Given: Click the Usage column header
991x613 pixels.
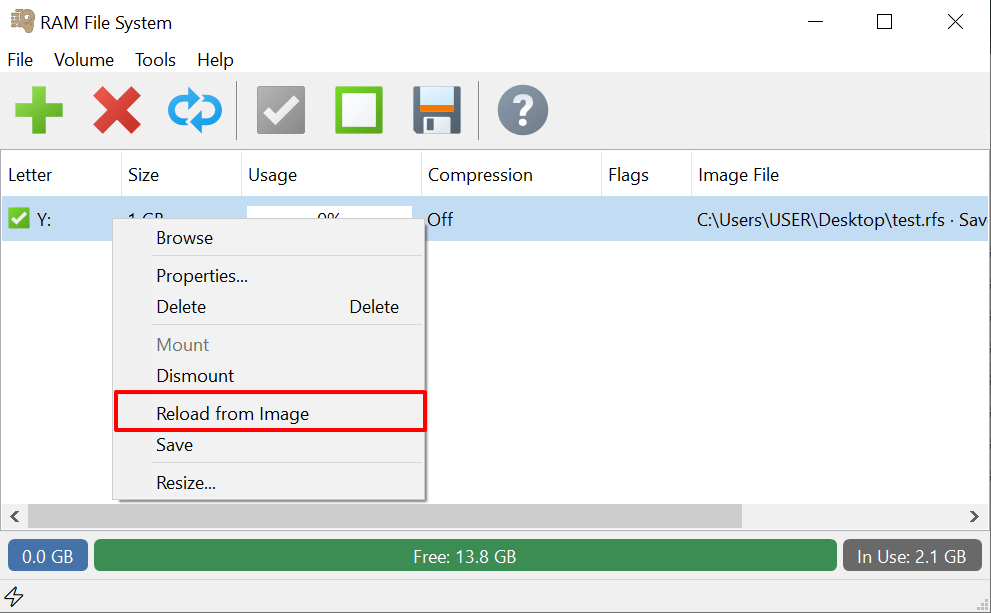Looking at the screenshot, I should click(331, 175).
